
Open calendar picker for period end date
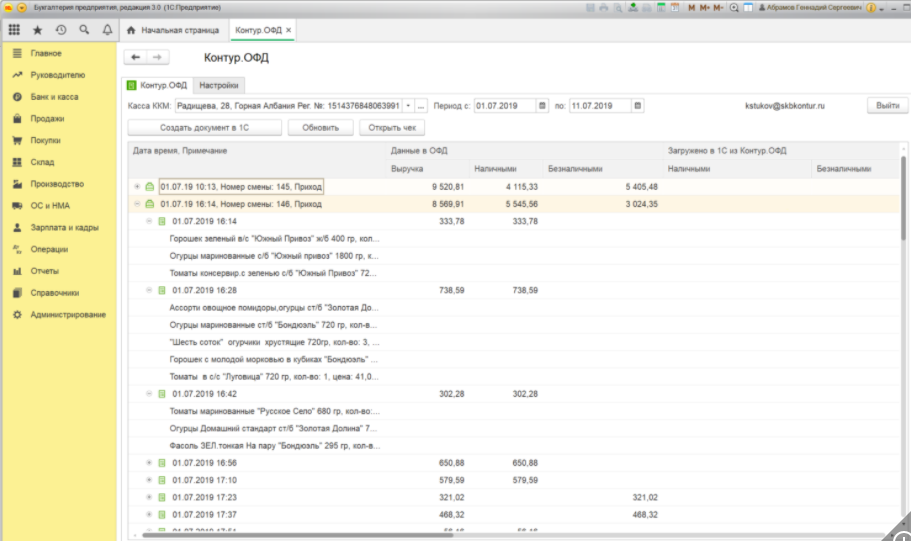(x=639, y=105)
